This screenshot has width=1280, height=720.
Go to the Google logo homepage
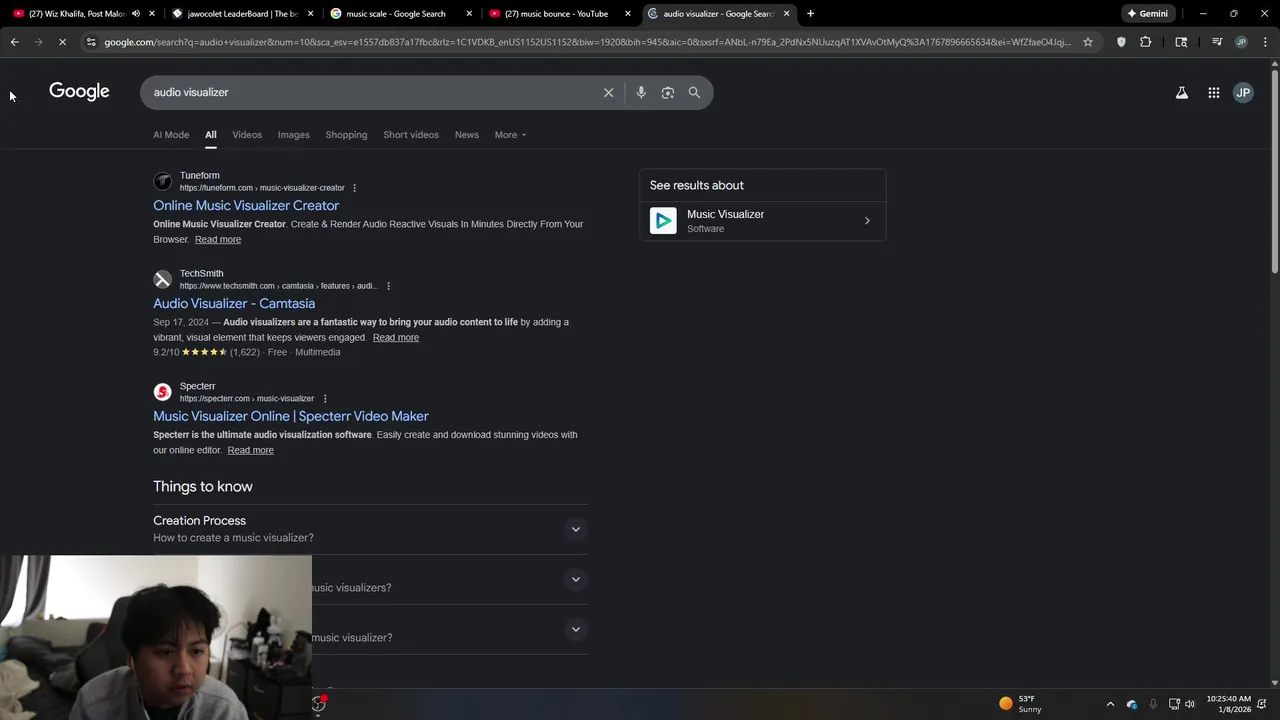tap(79, 91)
